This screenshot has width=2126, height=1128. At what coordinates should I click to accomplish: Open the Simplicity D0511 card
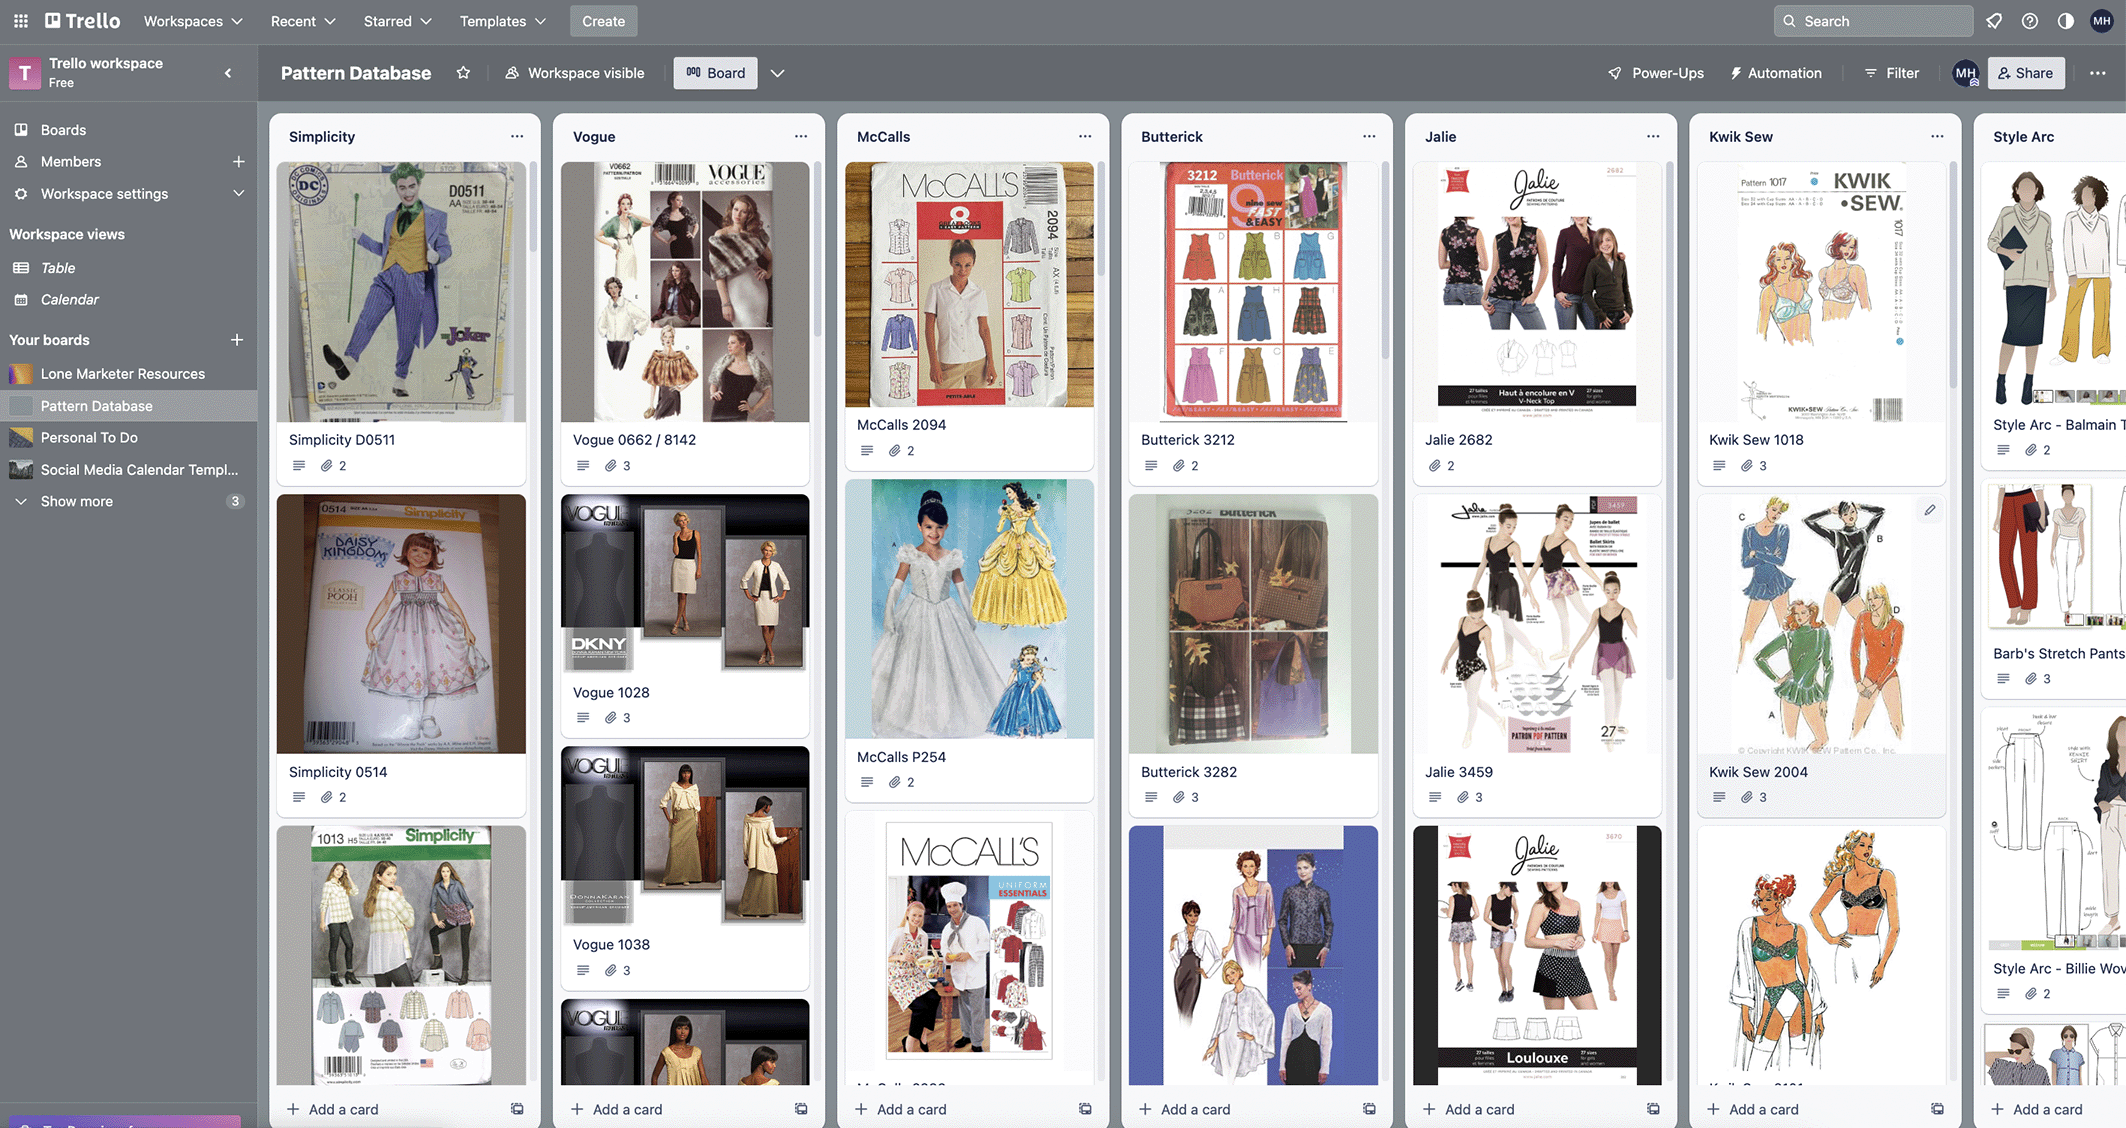click(401, 323)
